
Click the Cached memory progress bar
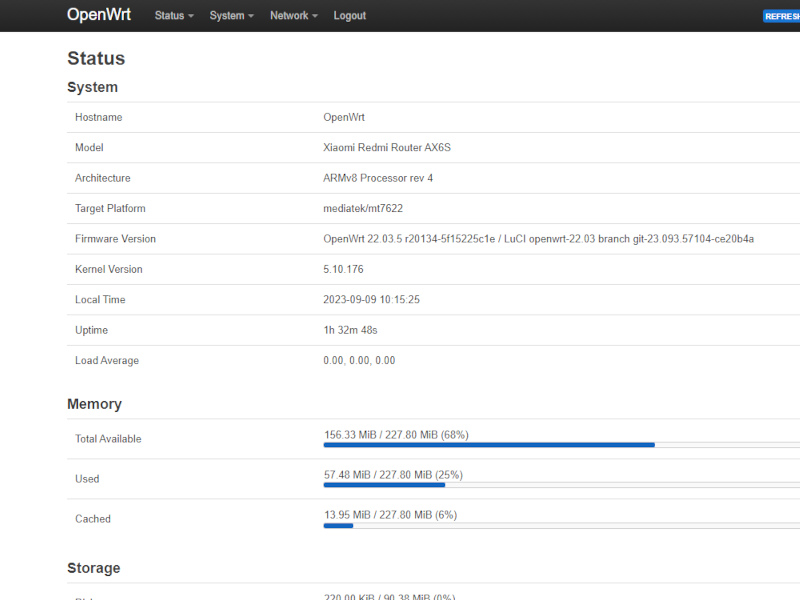click(x=561, y=524)
